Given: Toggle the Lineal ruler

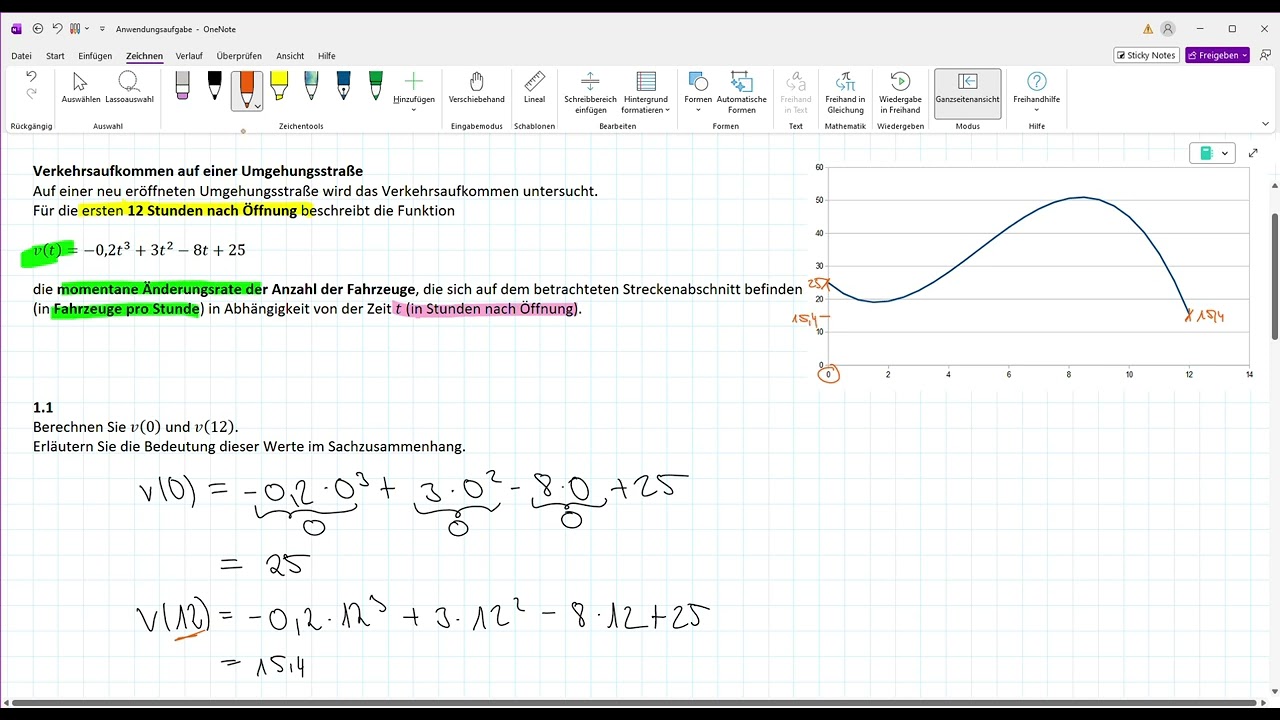Looking at the screenshot, I should [534, 88].
